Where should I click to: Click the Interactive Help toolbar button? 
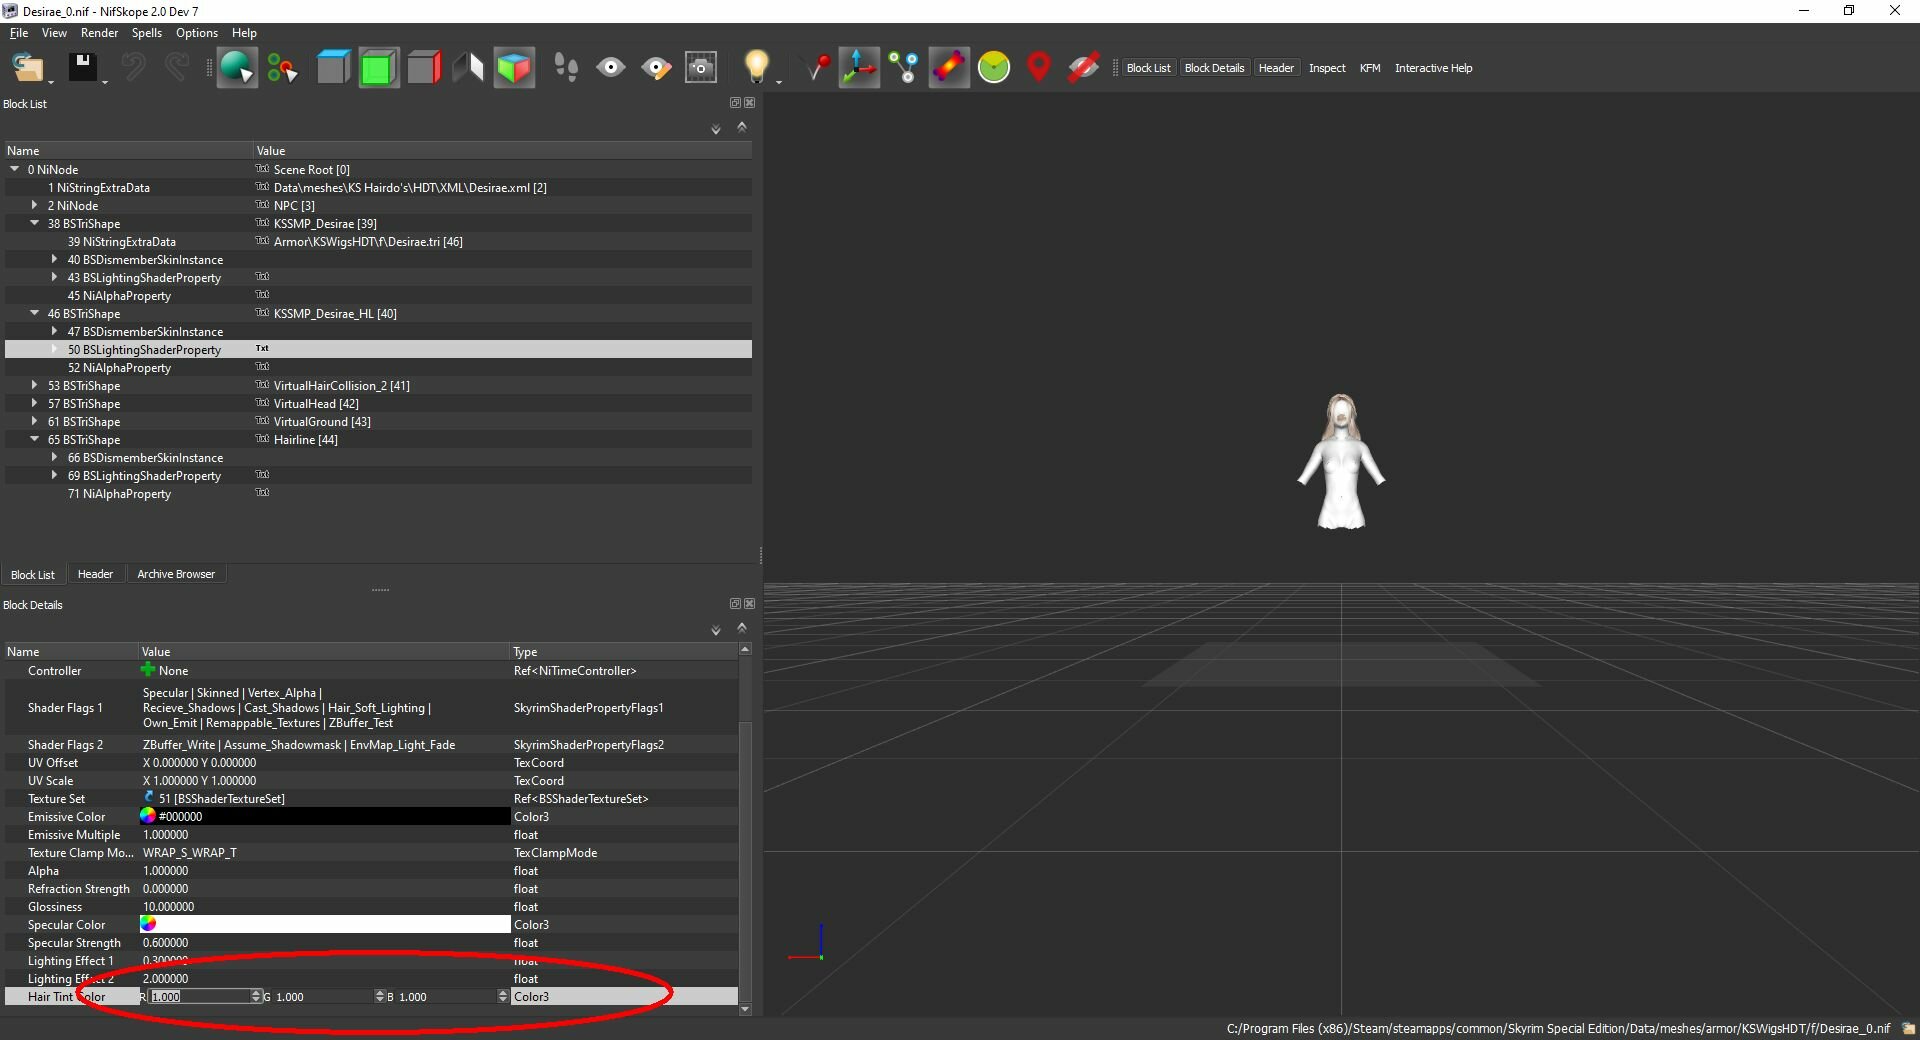[x=1433, y=68]
